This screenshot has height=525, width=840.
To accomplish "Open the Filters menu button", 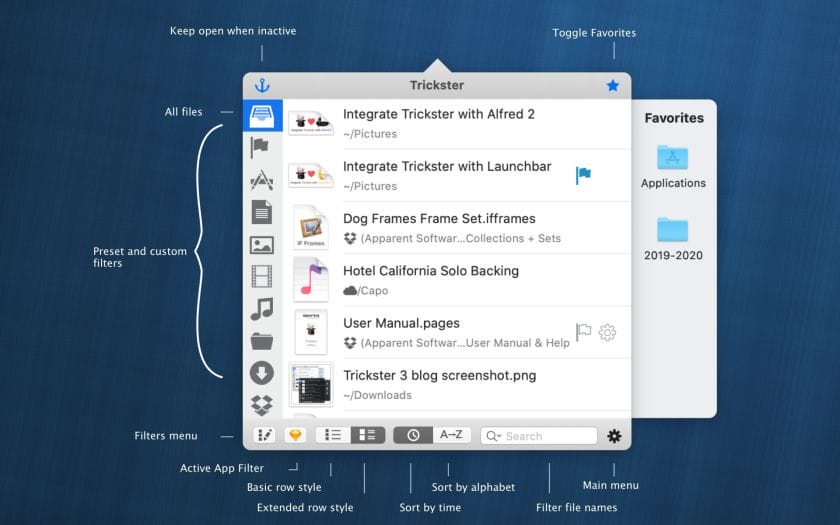I will tap(265, 435).
